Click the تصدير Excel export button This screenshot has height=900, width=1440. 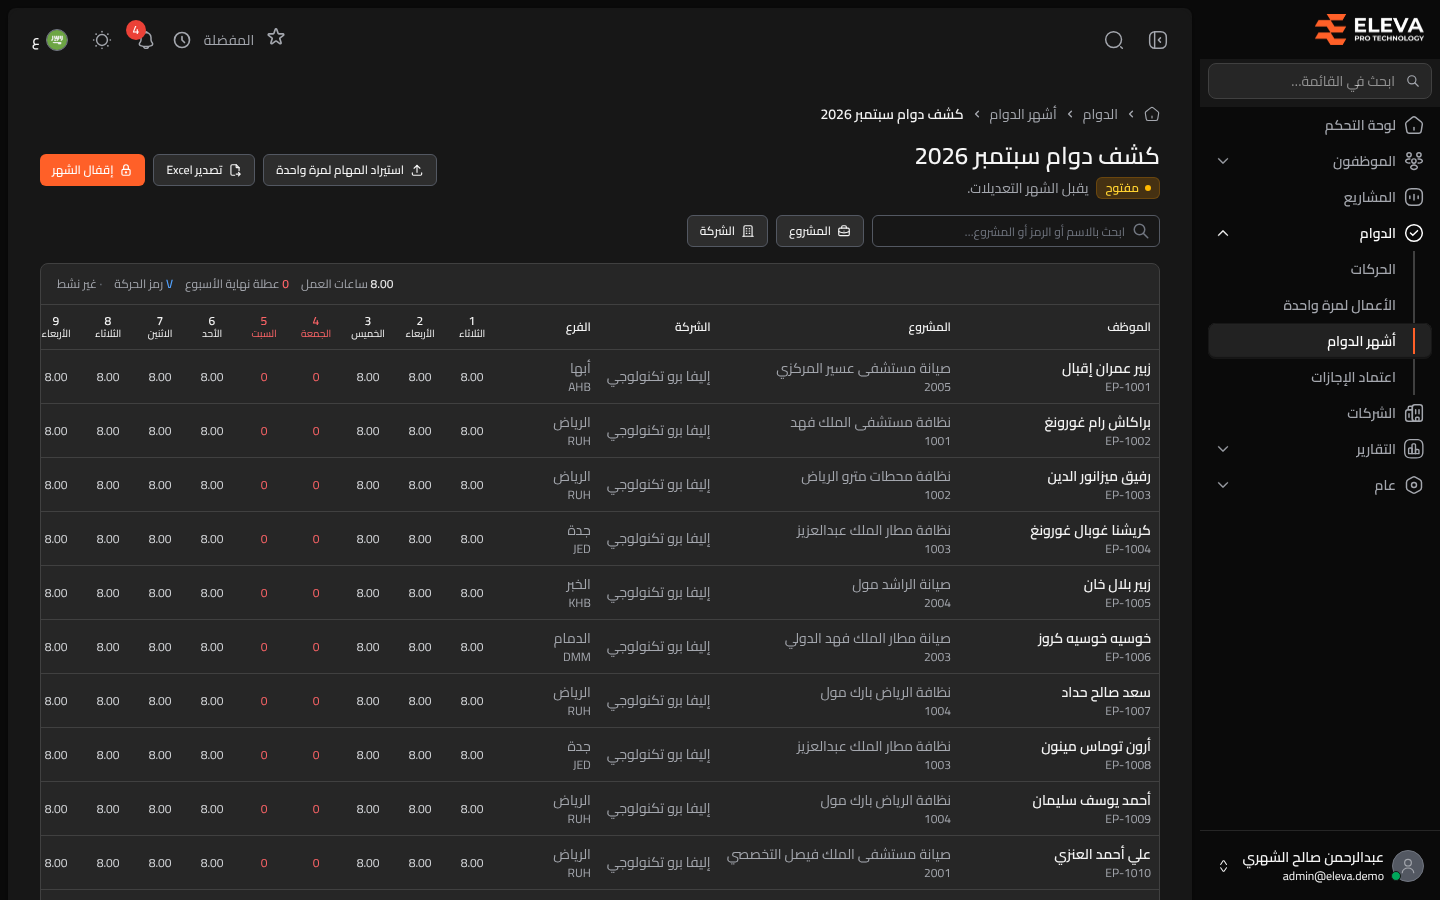point(204,170)
